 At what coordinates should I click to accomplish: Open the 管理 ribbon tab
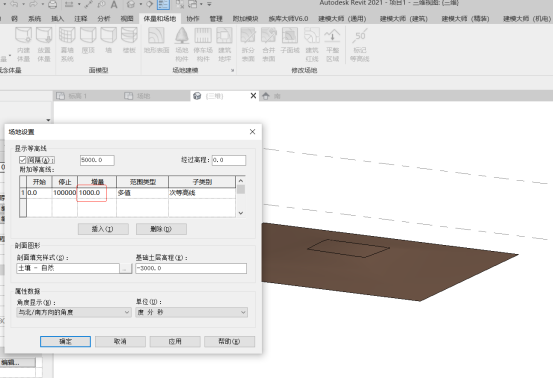point(216,19)
